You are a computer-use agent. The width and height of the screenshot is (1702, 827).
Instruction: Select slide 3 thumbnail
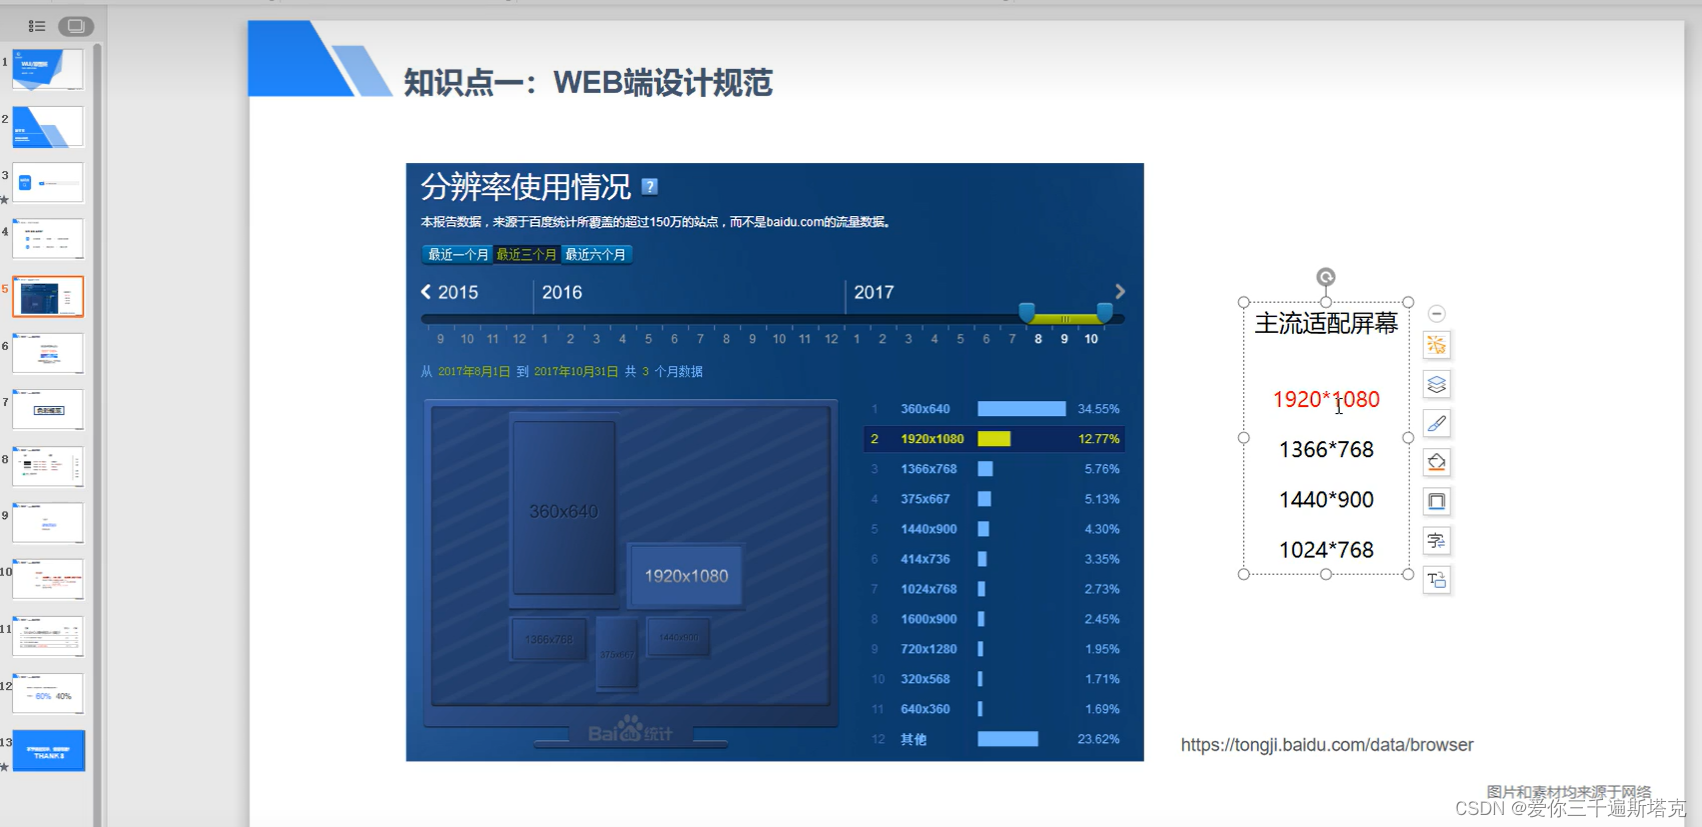[x=48, y=183]
